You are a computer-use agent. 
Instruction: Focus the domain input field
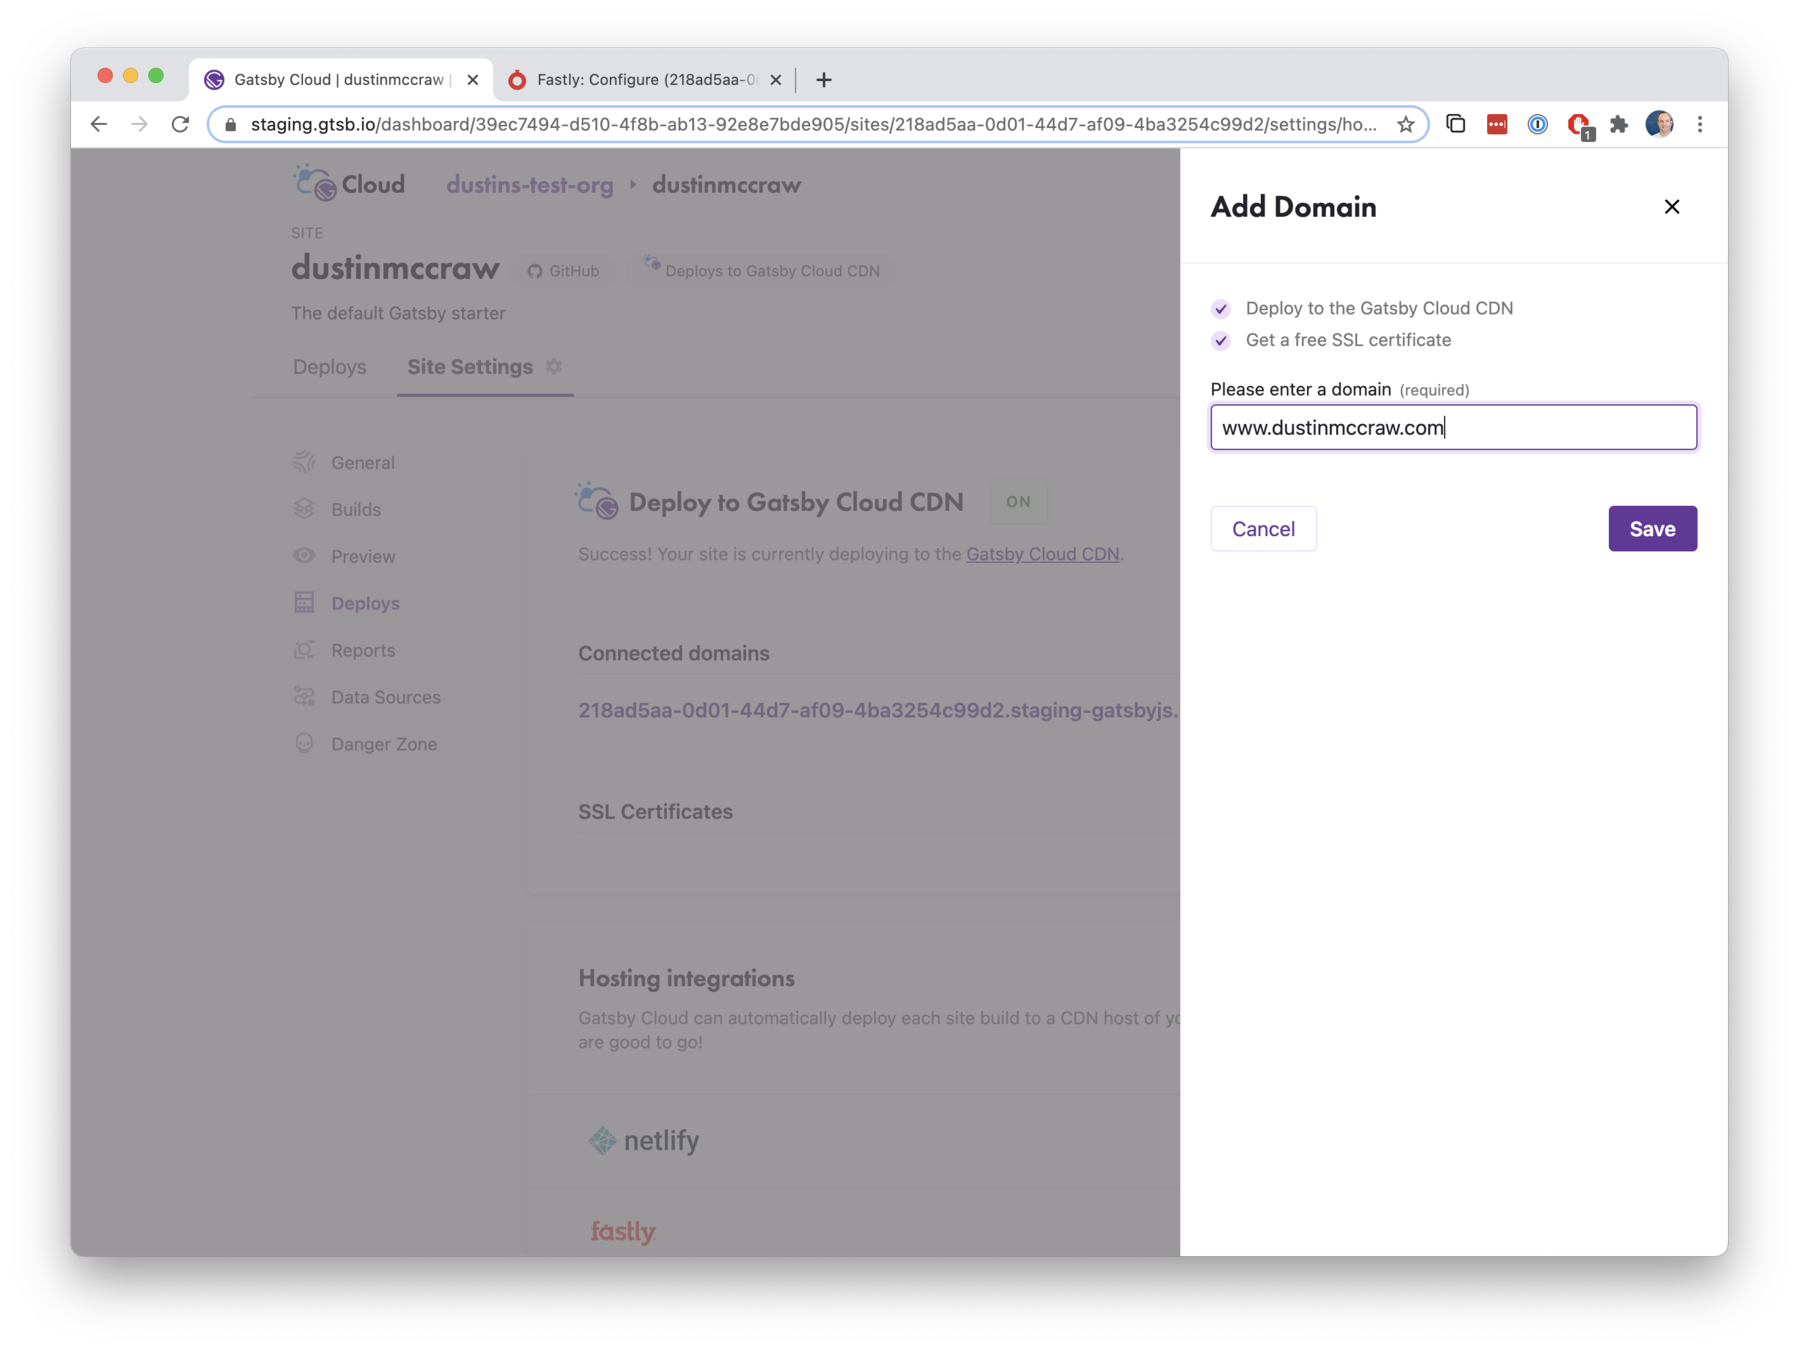(x=1453, y=428)
